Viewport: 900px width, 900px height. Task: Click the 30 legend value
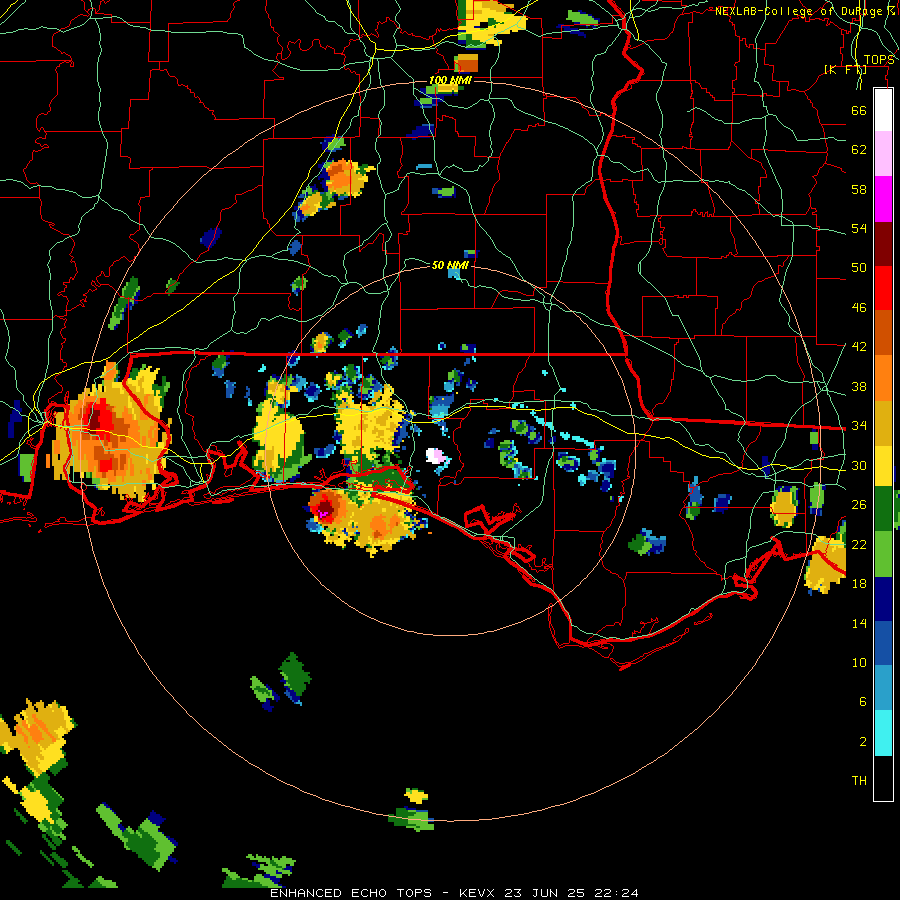click(859, 465)
